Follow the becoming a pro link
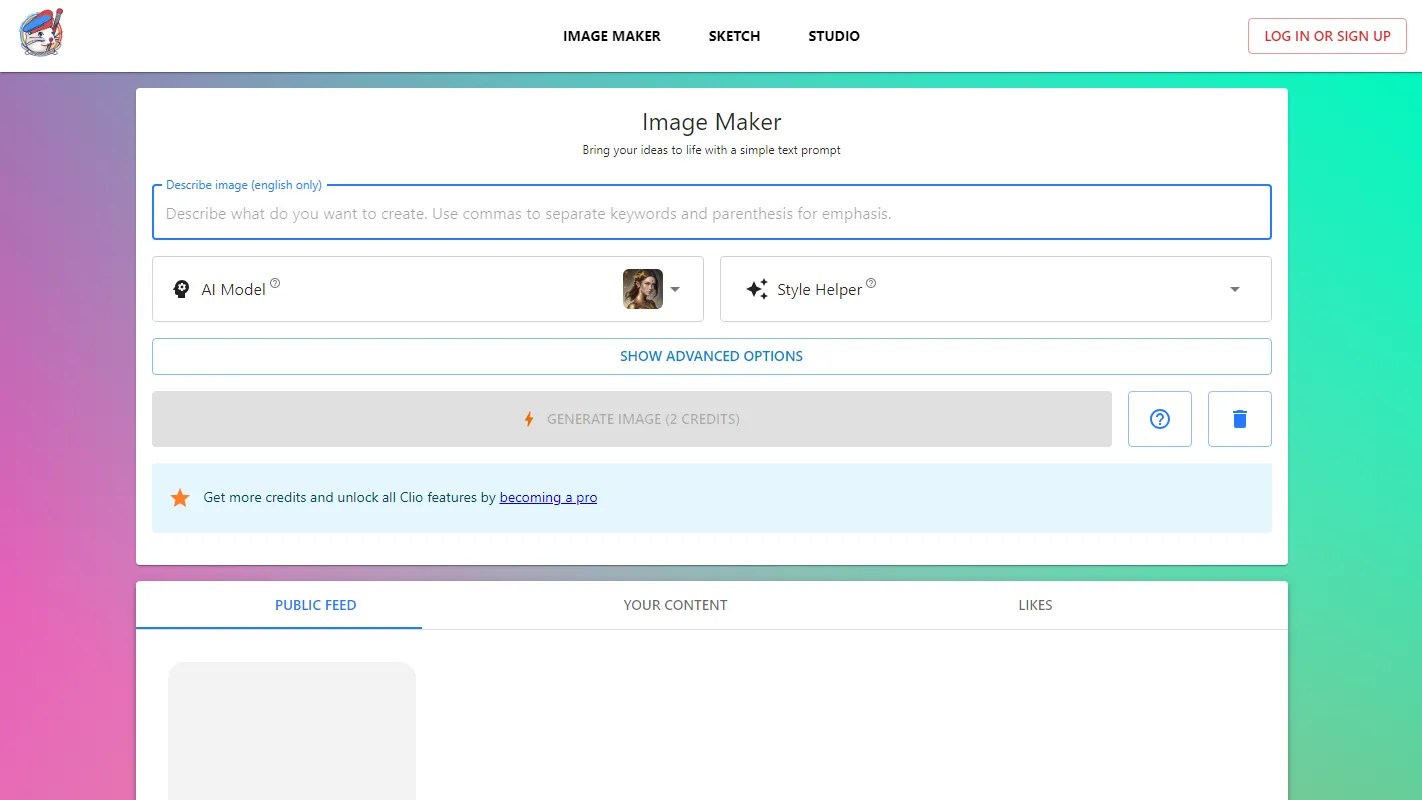This screenshot has width=1422, height=800. (548, 497)
